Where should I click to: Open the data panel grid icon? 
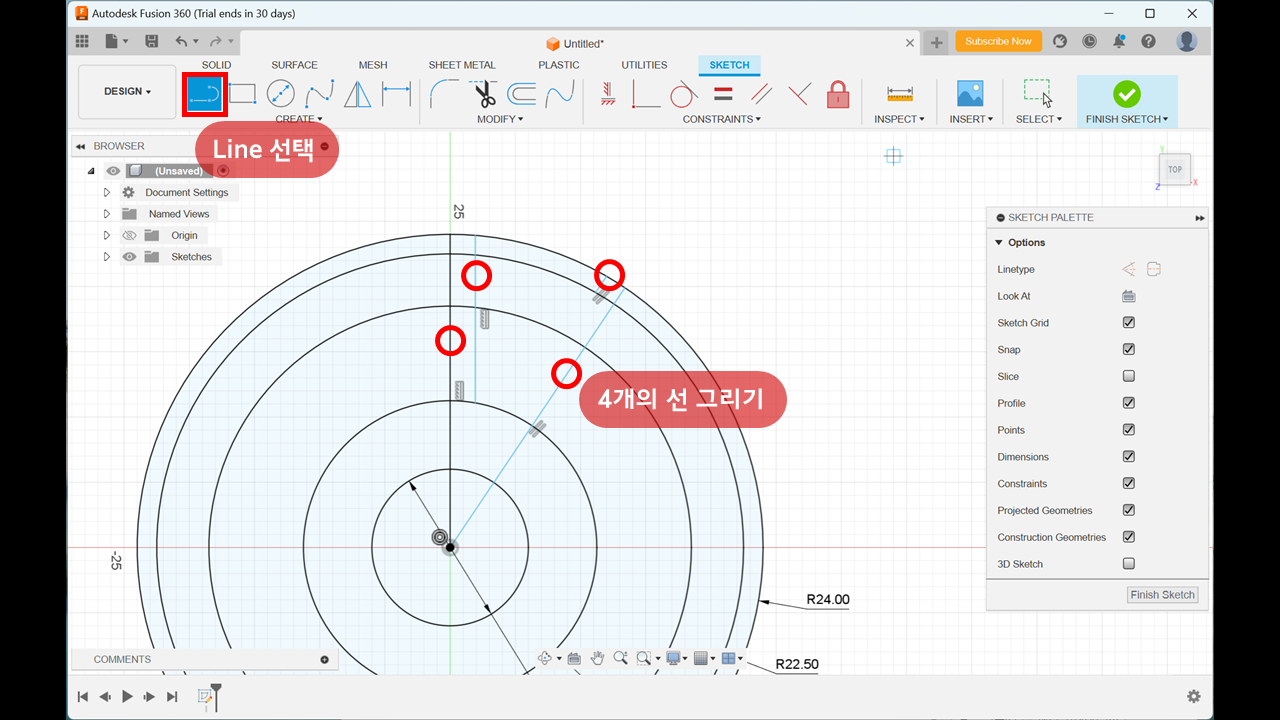(x=82, y=41)
